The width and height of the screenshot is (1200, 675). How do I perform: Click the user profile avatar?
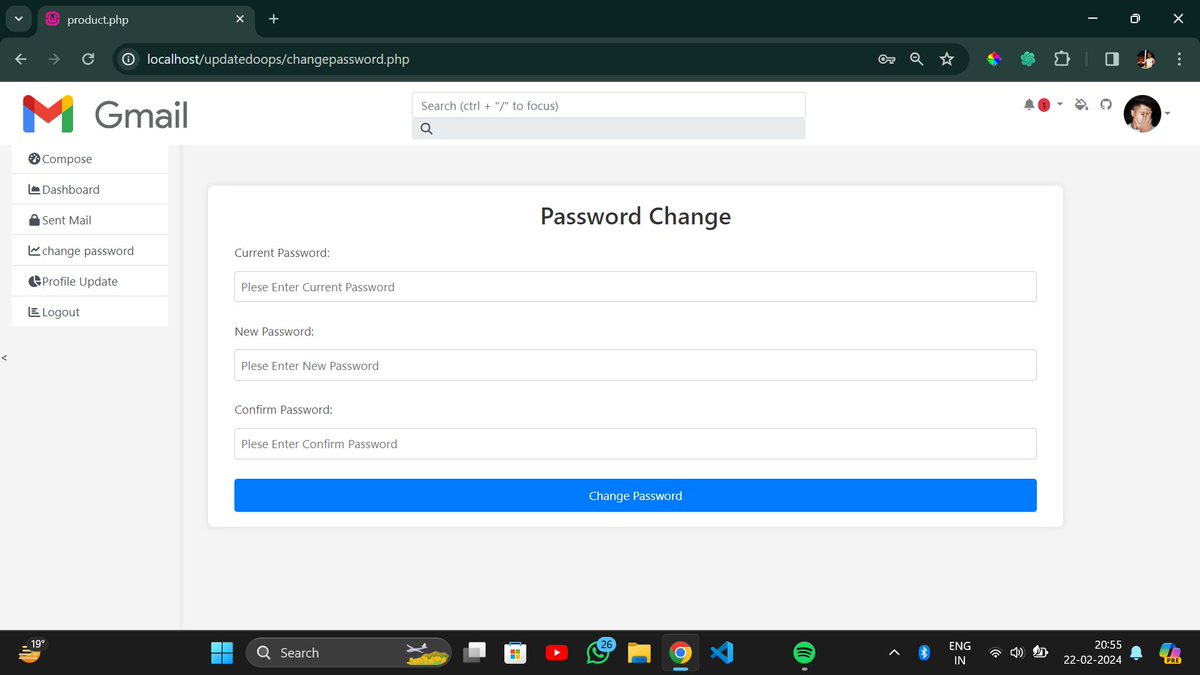pyautogui.click(x=1142, y=114)
